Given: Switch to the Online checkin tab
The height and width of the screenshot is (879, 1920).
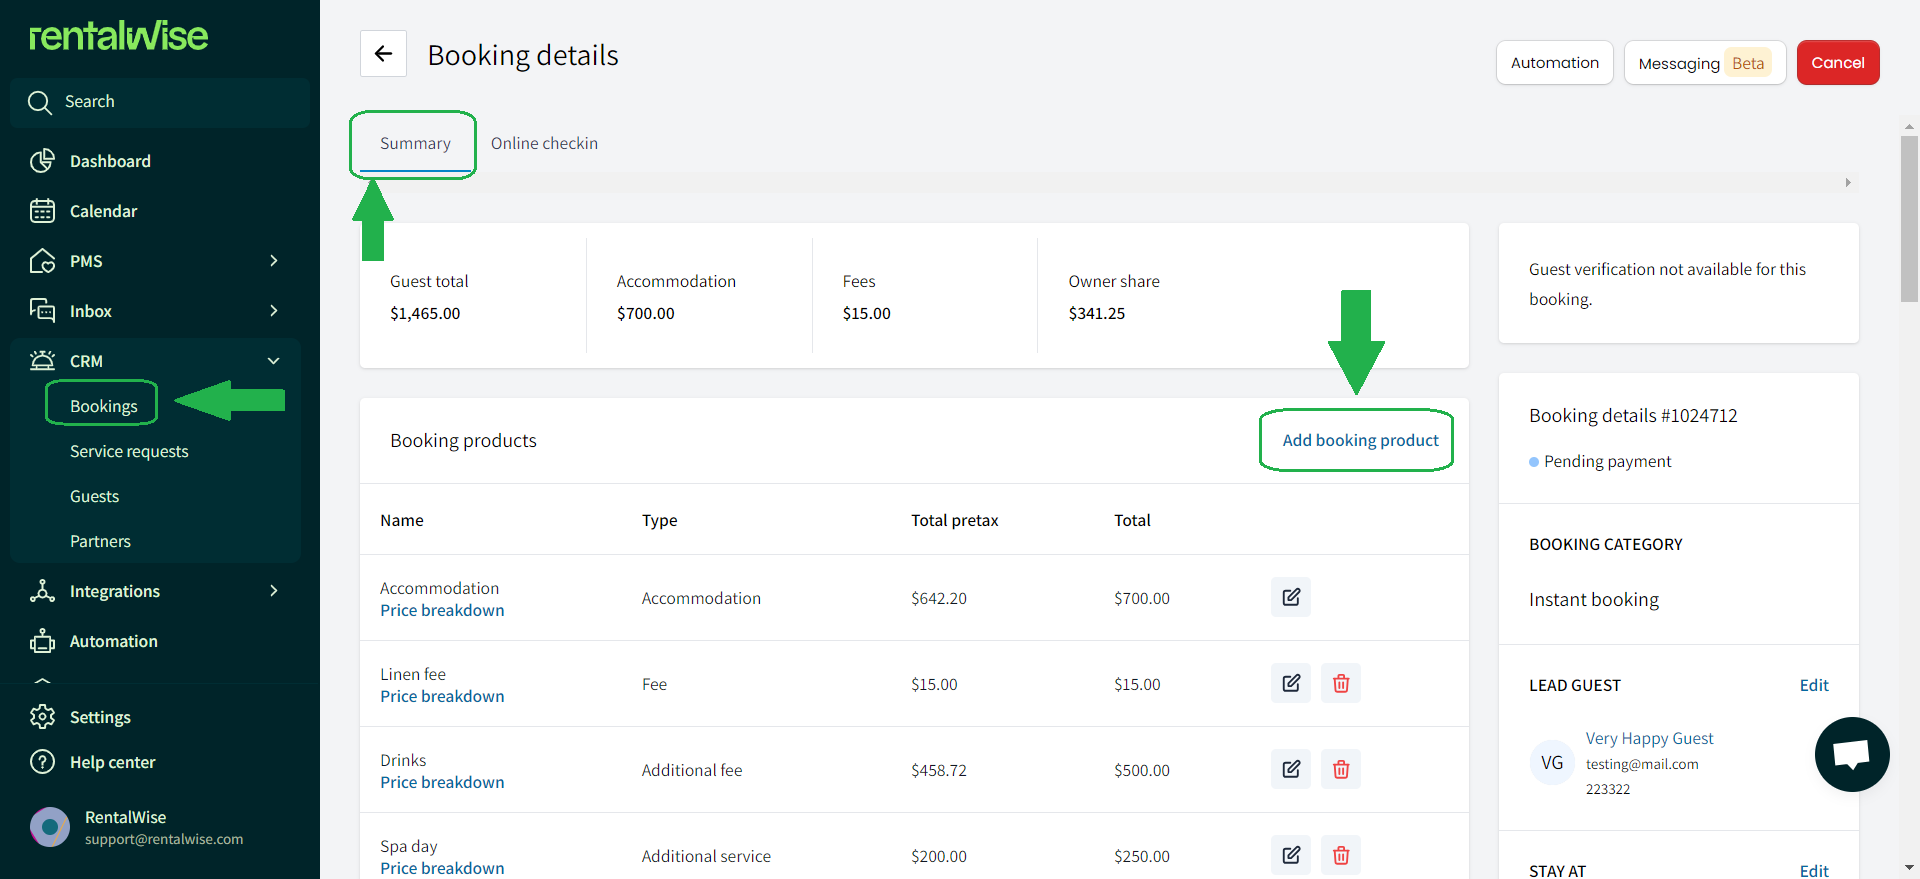Looking at the screenshot, I should coord(544,143).
